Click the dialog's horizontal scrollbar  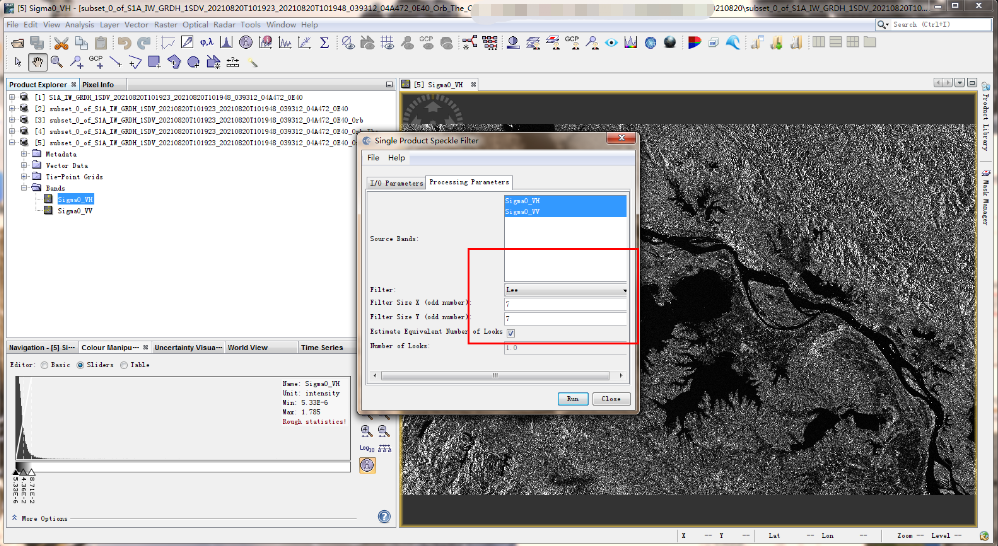click(x=495, y=375)
